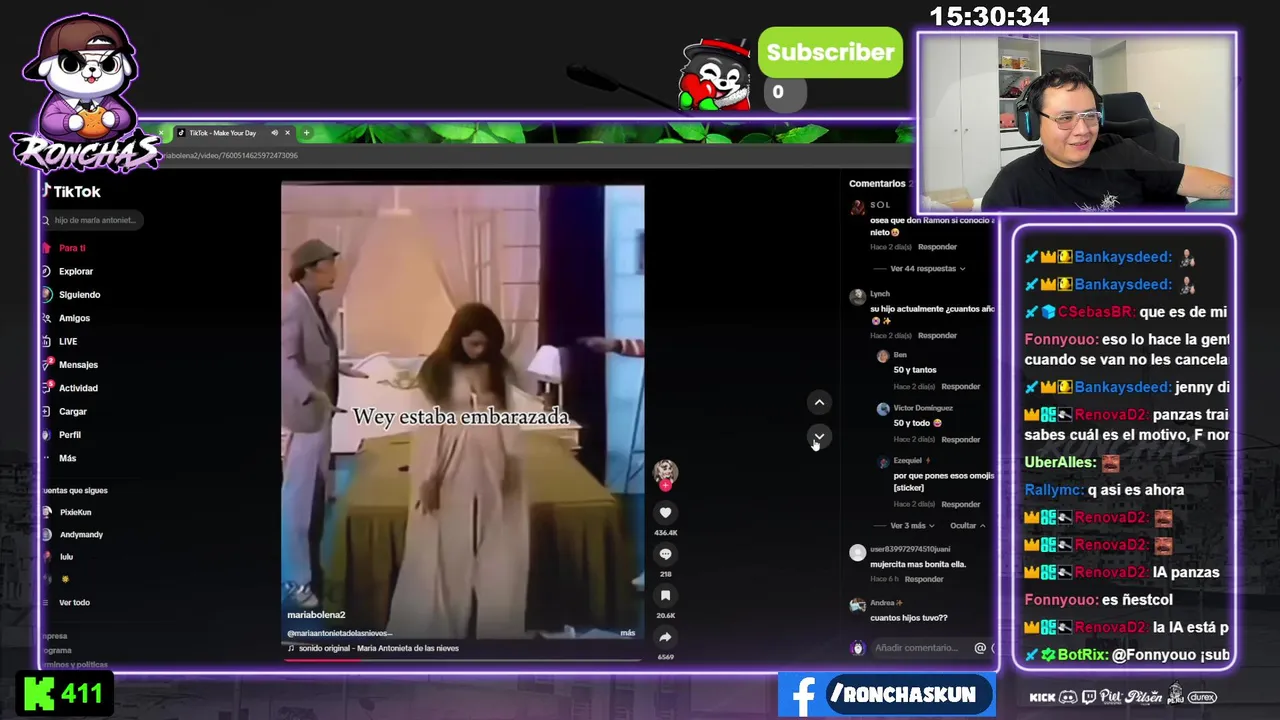The image size is (1280, 720).
Task: Click the 'Añadir comentario...' input field
Action: 917,648
